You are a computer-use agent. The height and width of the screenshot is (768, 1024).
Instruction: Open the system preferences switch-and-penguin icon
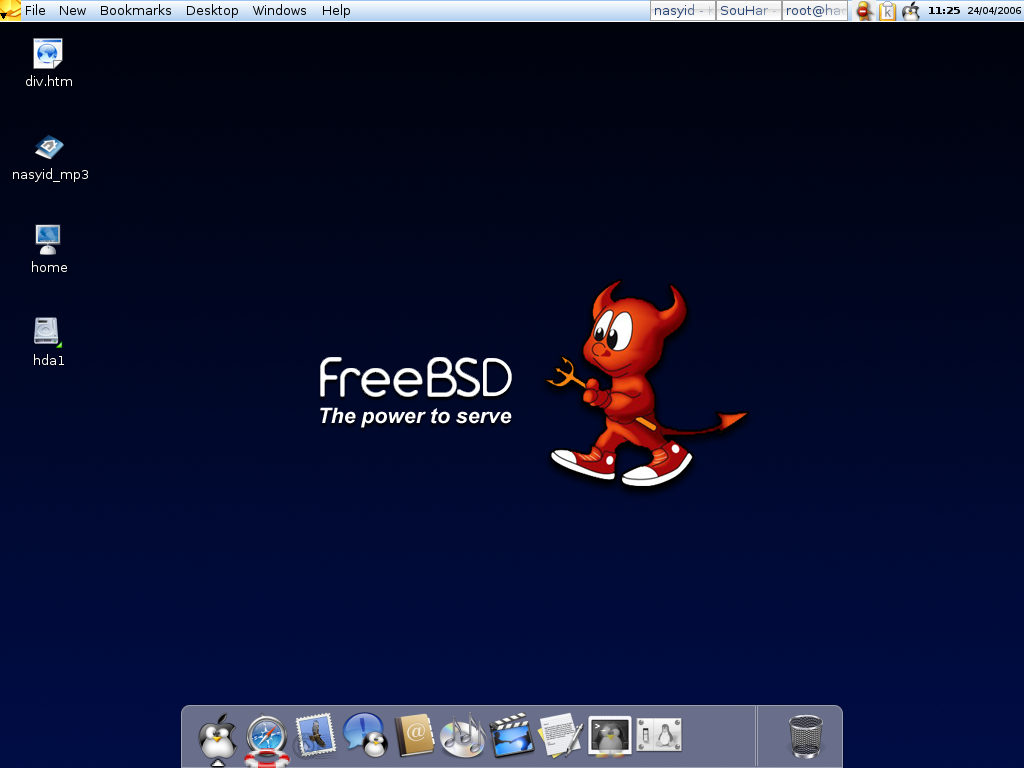point(659,735)
